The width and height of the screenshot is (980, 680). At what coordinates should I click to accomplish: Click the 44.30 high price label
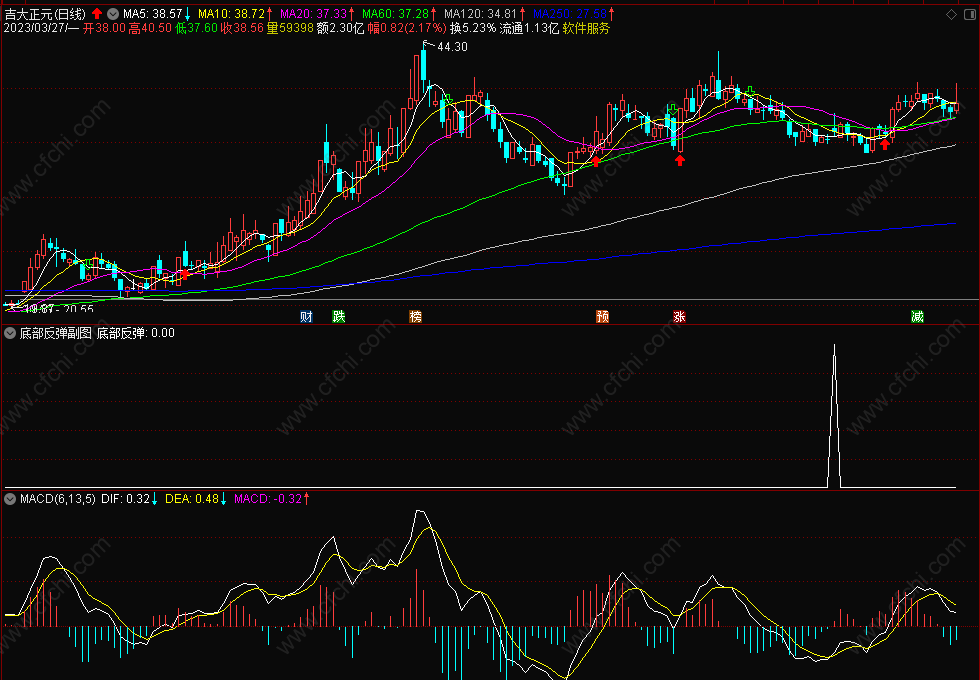click(x=452, y=47)
